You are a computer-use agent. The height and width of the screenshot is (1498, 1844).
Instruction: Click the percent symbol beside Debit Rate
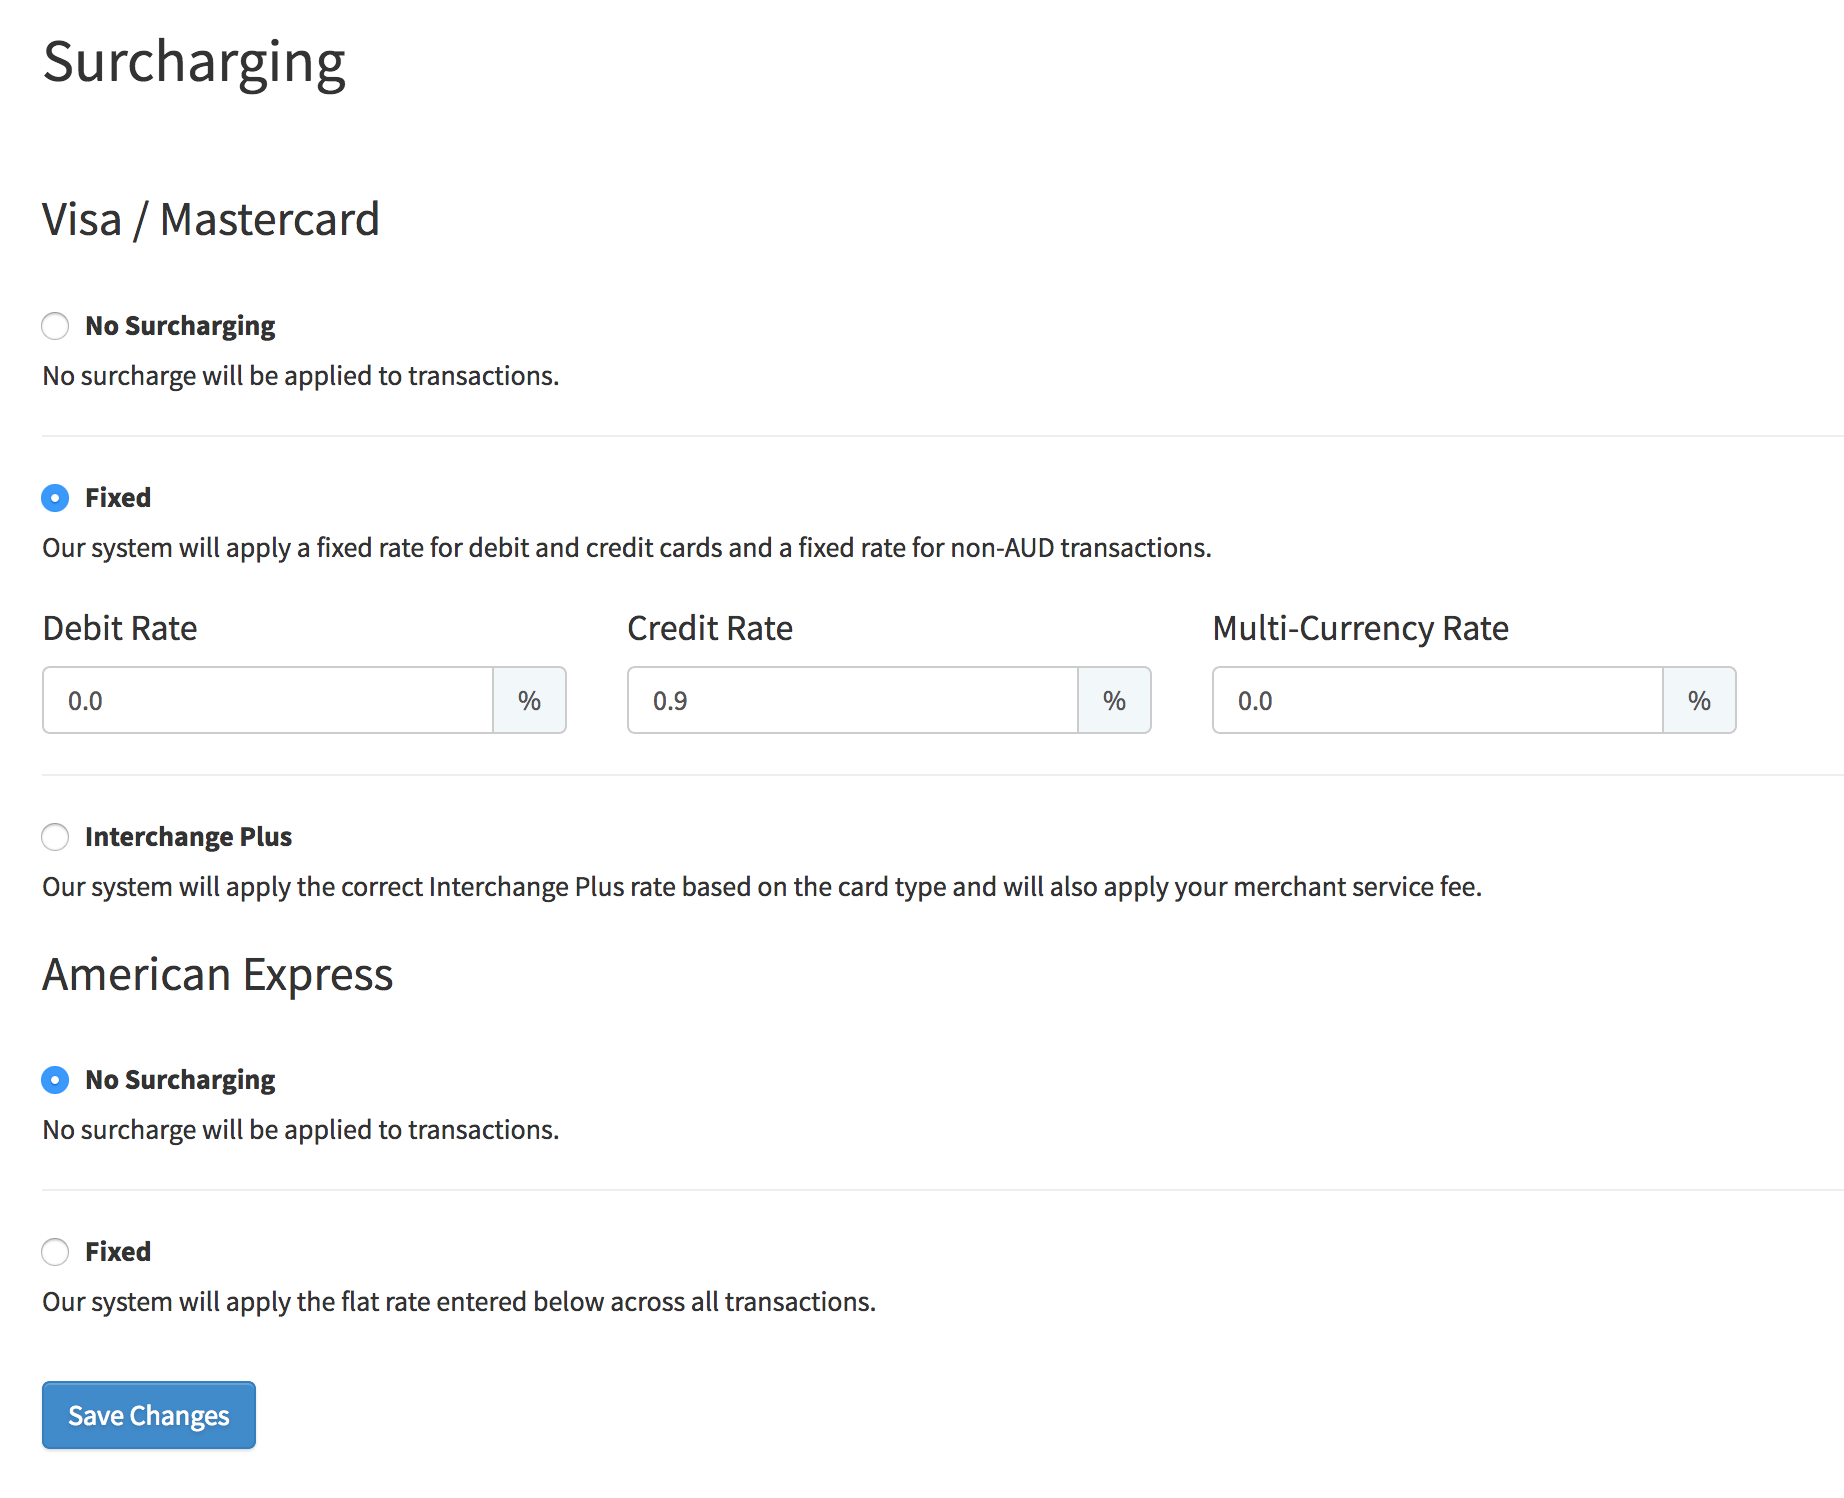click(x=529, y=701)
